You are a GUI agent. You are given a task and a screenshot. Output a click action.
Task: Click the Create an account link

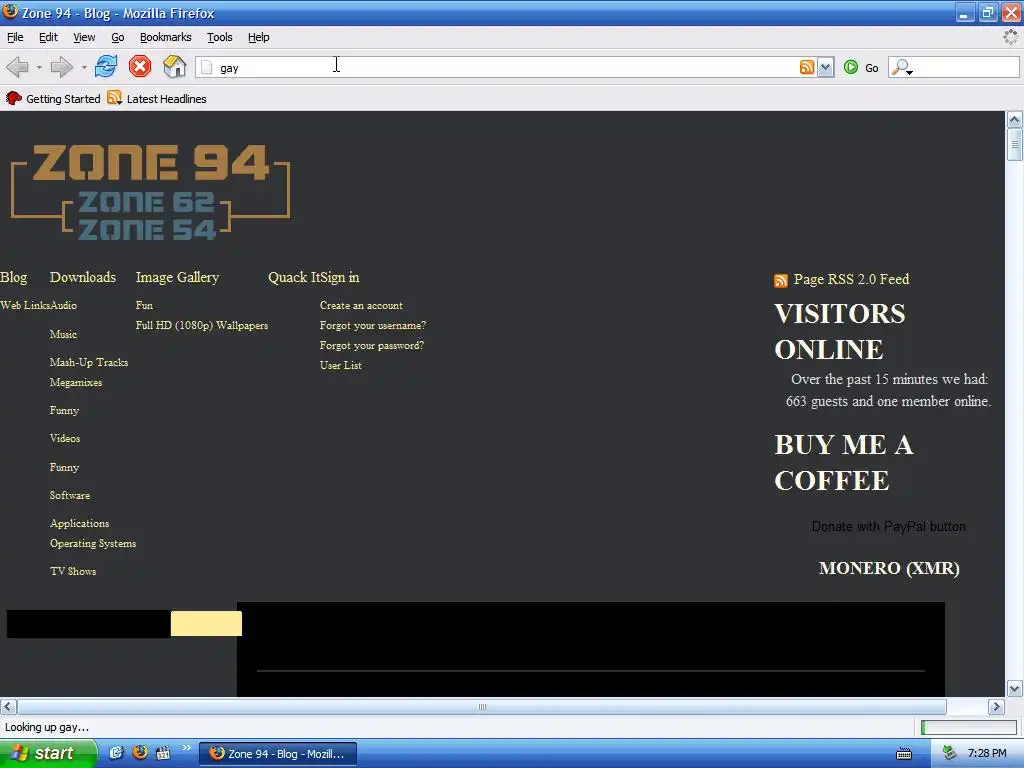click(361, 306)
